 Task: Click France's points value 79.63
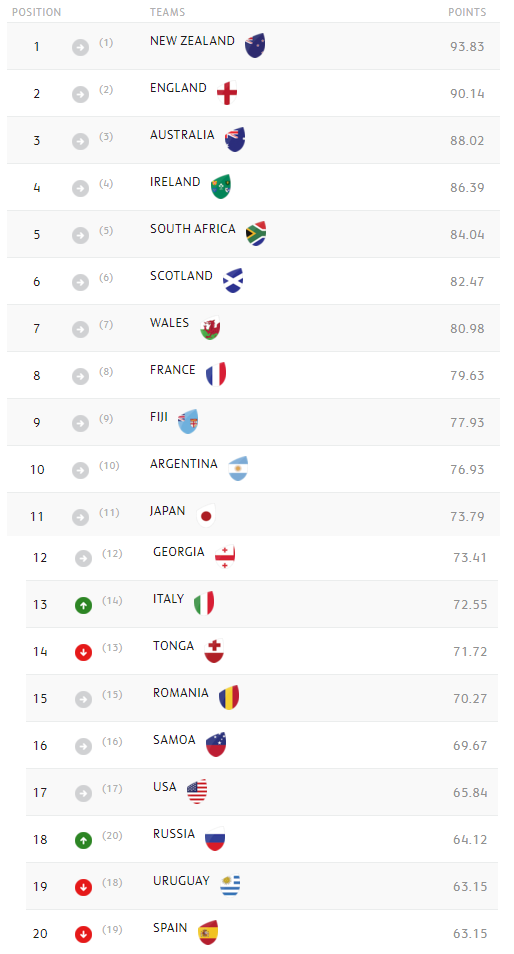click(467, 375)
